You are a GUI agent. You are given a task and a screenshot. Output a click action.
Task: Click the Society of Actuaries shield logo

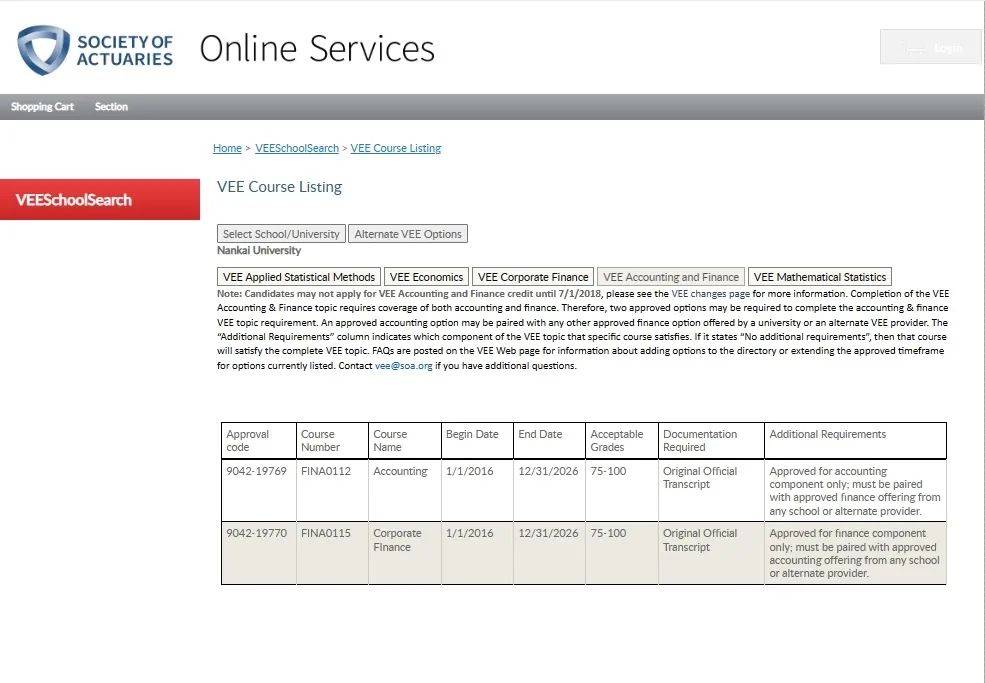point(43,50)
